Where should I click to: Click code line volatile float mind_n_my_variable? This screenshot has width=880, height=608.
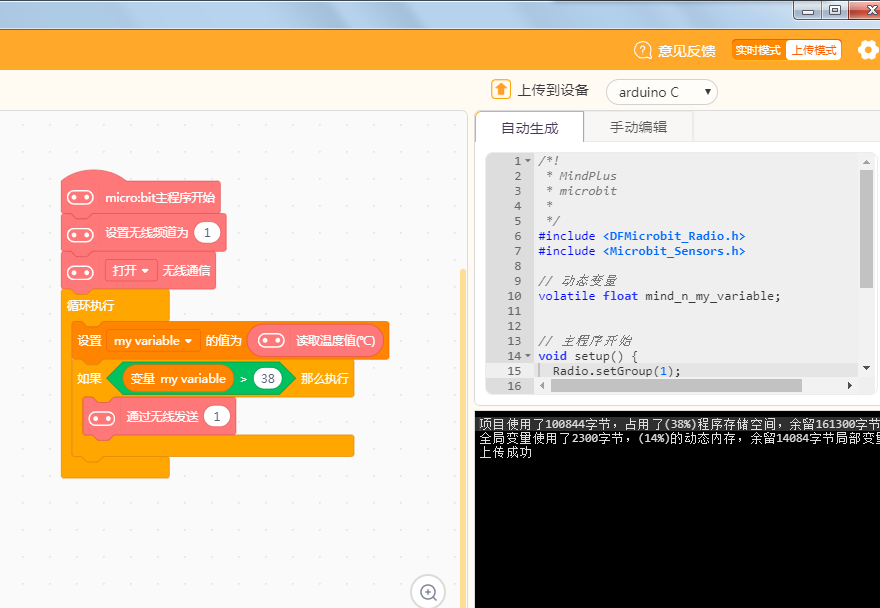[659, 296]
